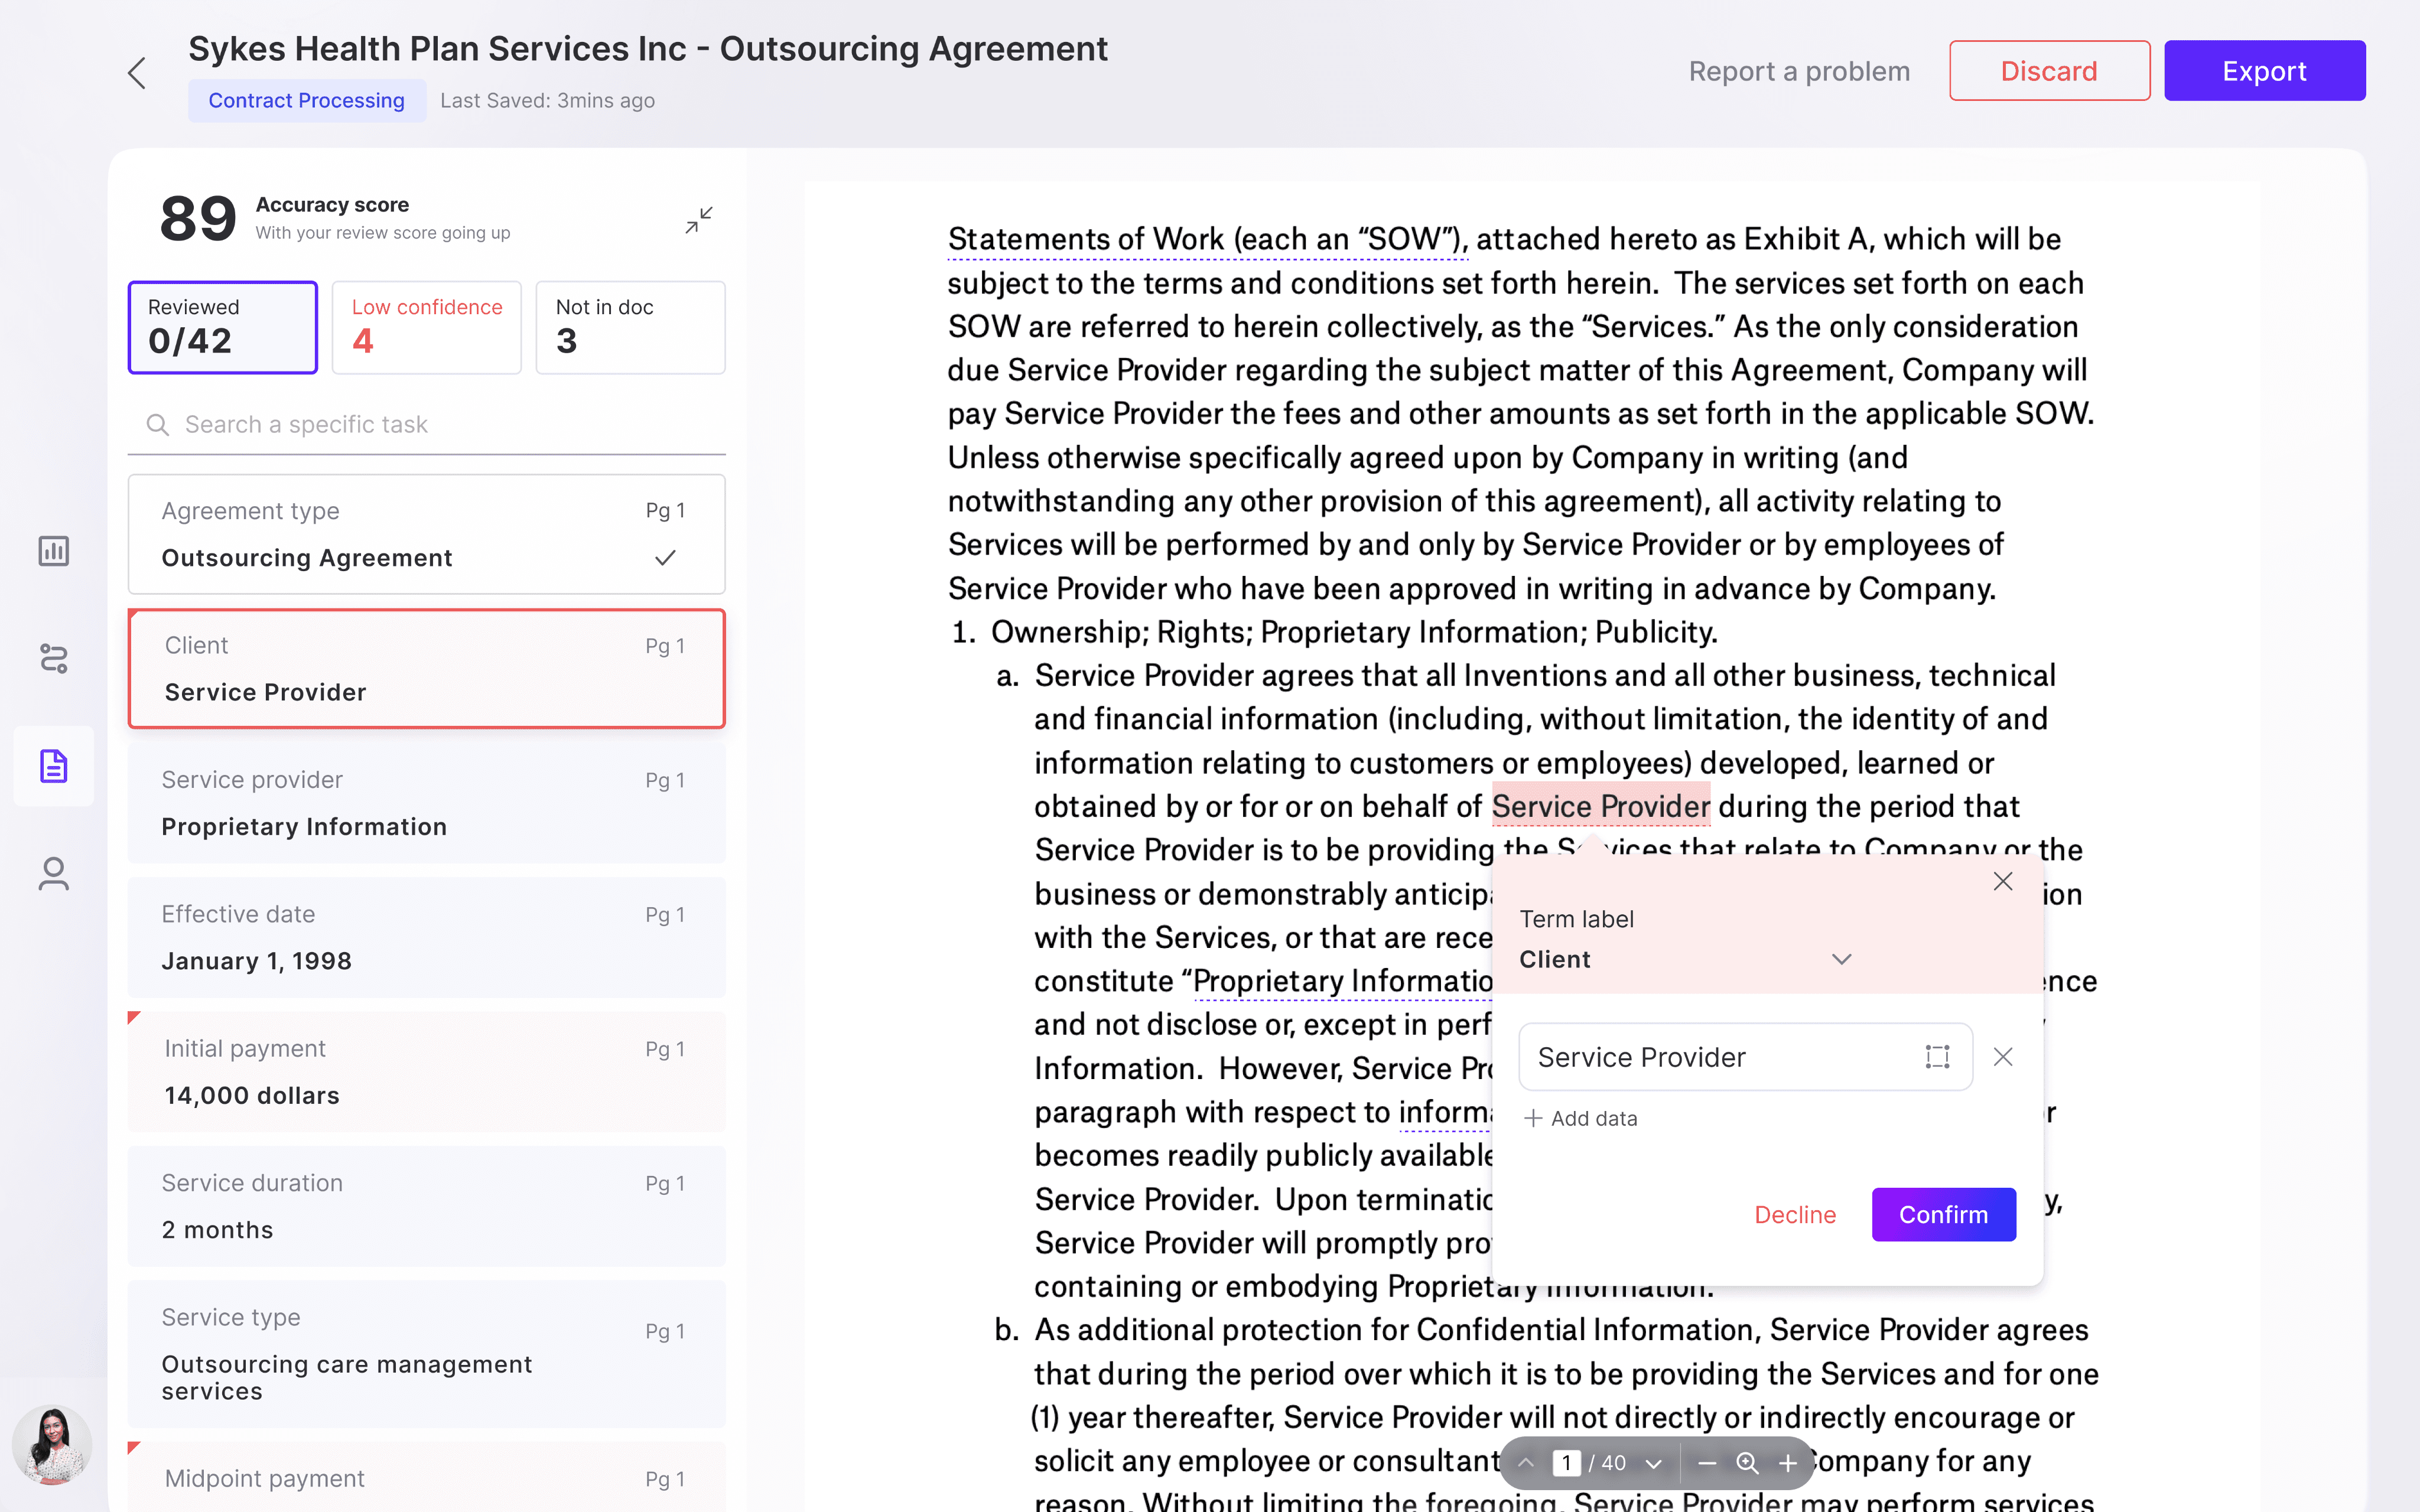Open the page number dropdown chevron
The width and height of the screenshot is (2420, 1512).
(1654, 1463)
